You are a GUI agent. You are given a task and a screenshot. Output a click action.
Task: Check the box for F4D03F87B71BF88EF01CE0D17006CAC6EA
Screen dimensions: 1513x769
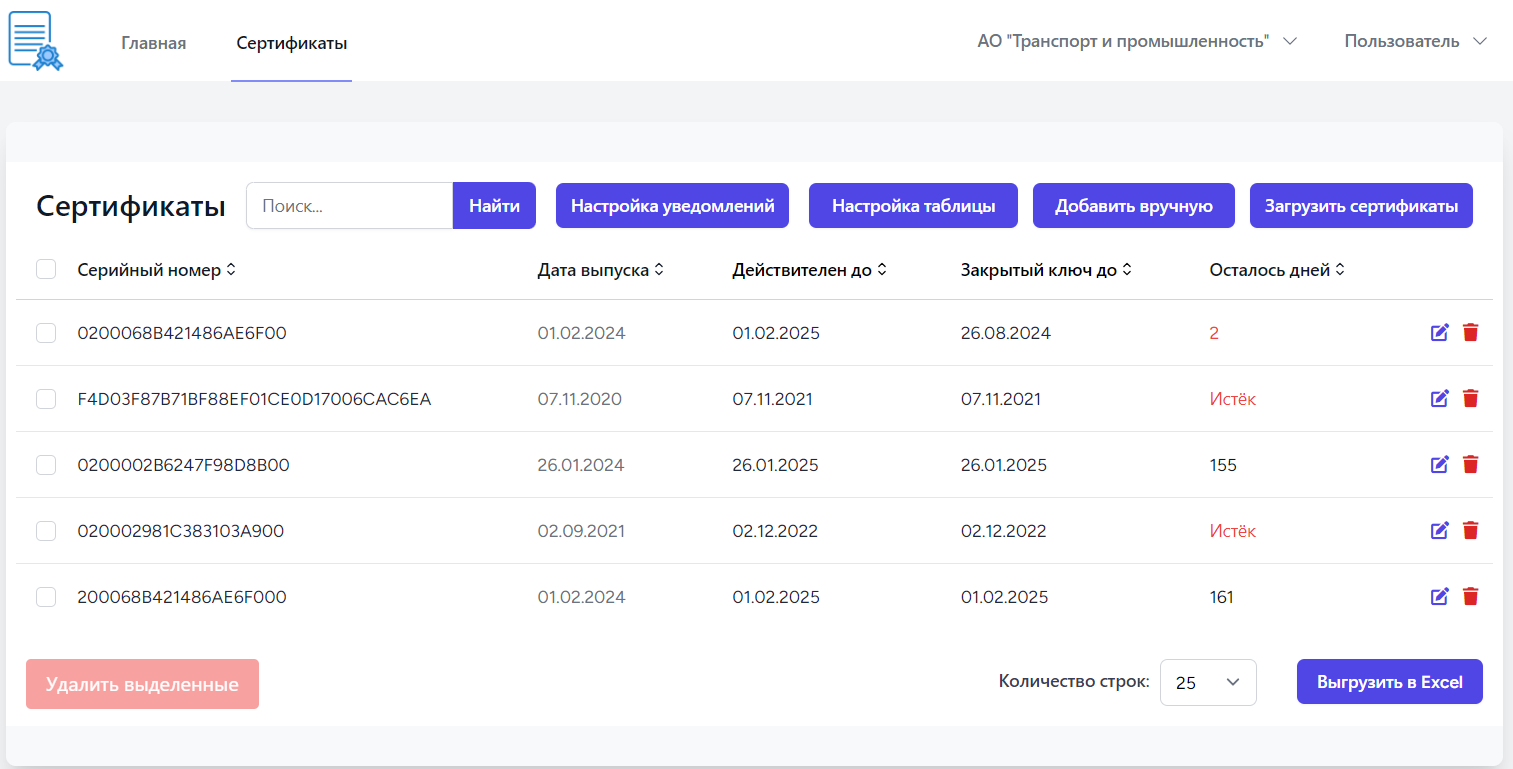(x=46, y=399)
